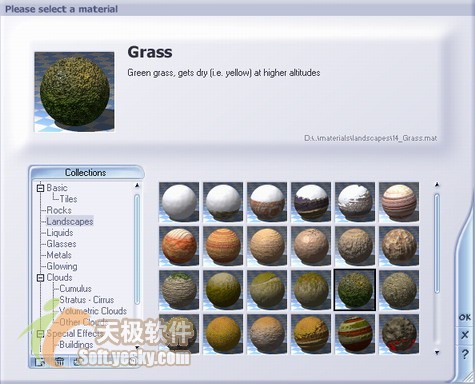The height and width of the screenshot is (384, 475).
Task: Collapse the Basic collection node
Action: pos(40,188)
